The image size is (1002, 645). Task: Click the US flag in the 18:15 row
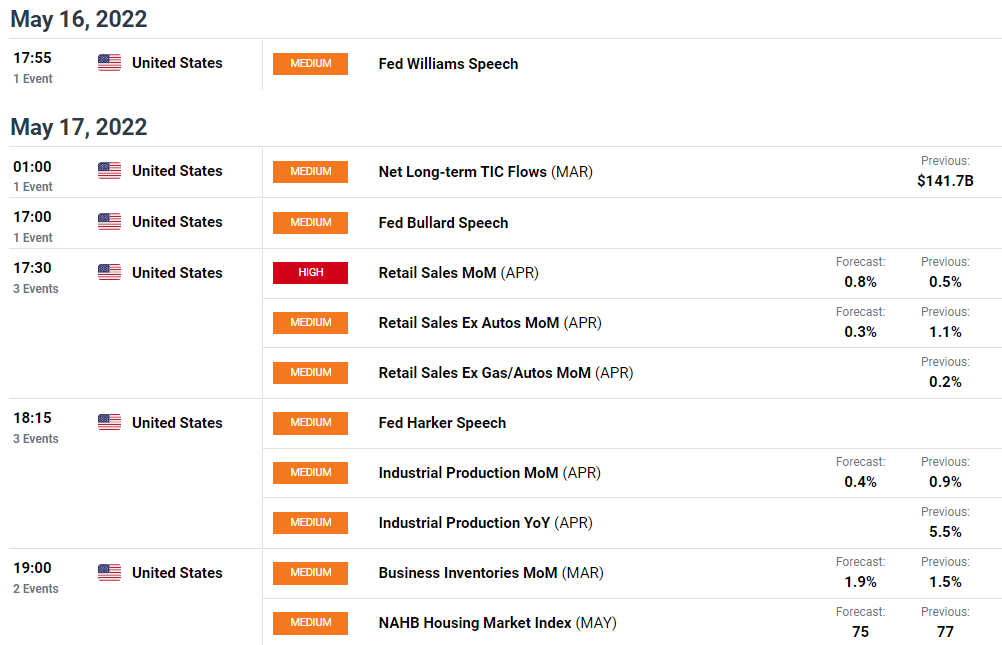pyautogui.click(x=109, y=423)
